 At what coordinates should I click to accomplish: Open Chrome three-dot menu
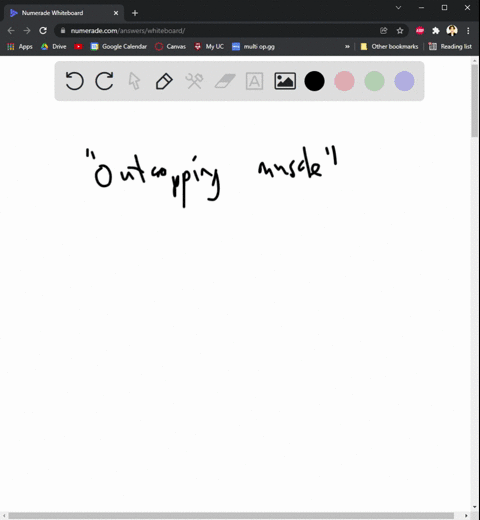click(468, 31)
